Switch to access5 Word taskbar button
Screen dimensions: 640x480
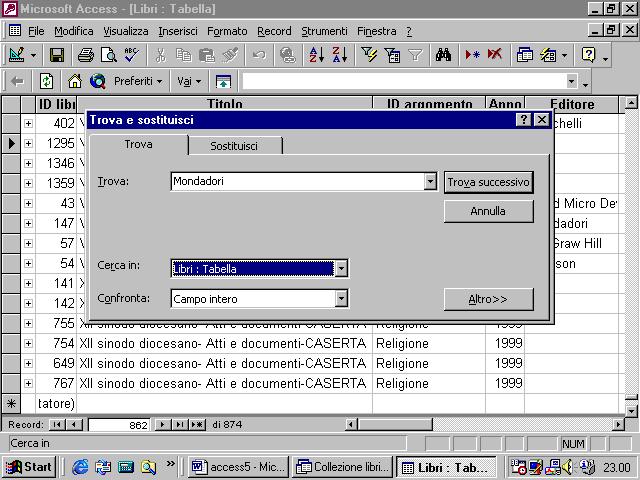(x=238, y=467)
